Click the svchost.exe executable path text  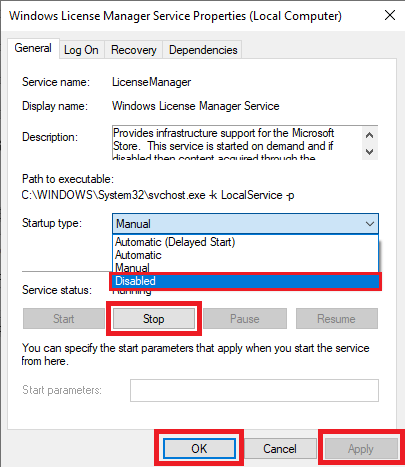tap(158, 195)
